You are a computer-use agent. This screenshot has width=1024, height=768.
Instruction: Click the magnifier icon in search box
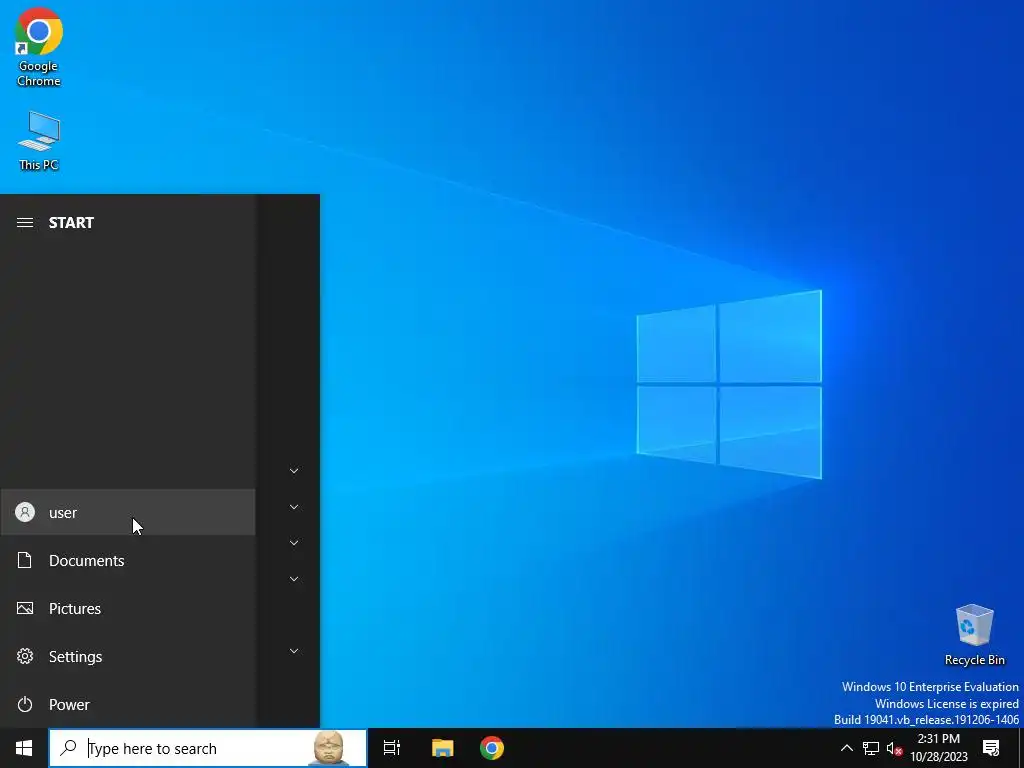(x=68, y=747)
